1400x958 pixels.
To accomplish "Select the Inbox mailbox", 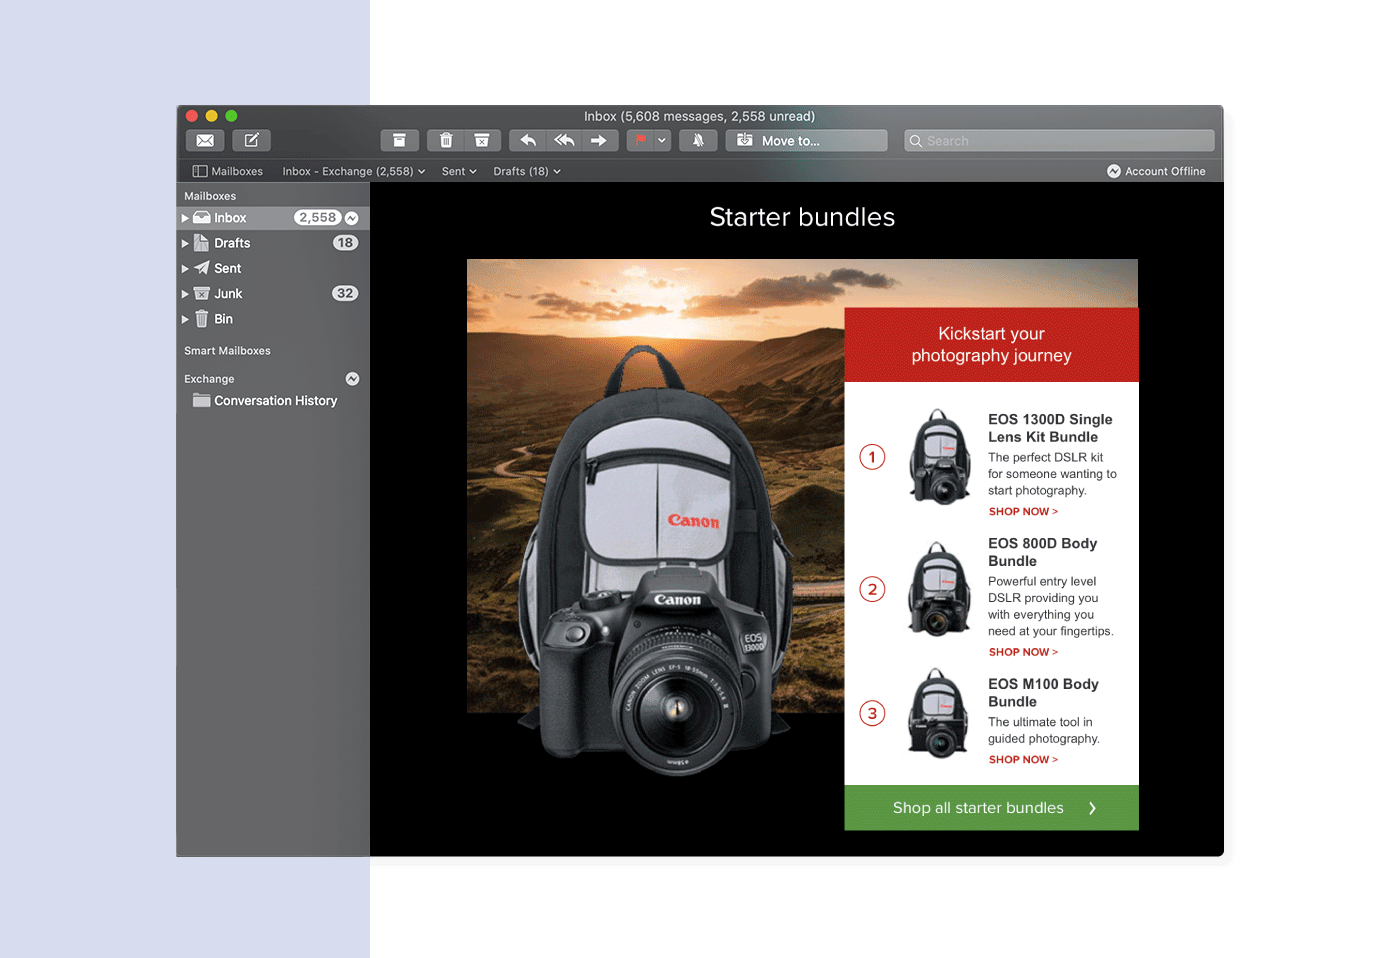I will (x=273, y=218).
